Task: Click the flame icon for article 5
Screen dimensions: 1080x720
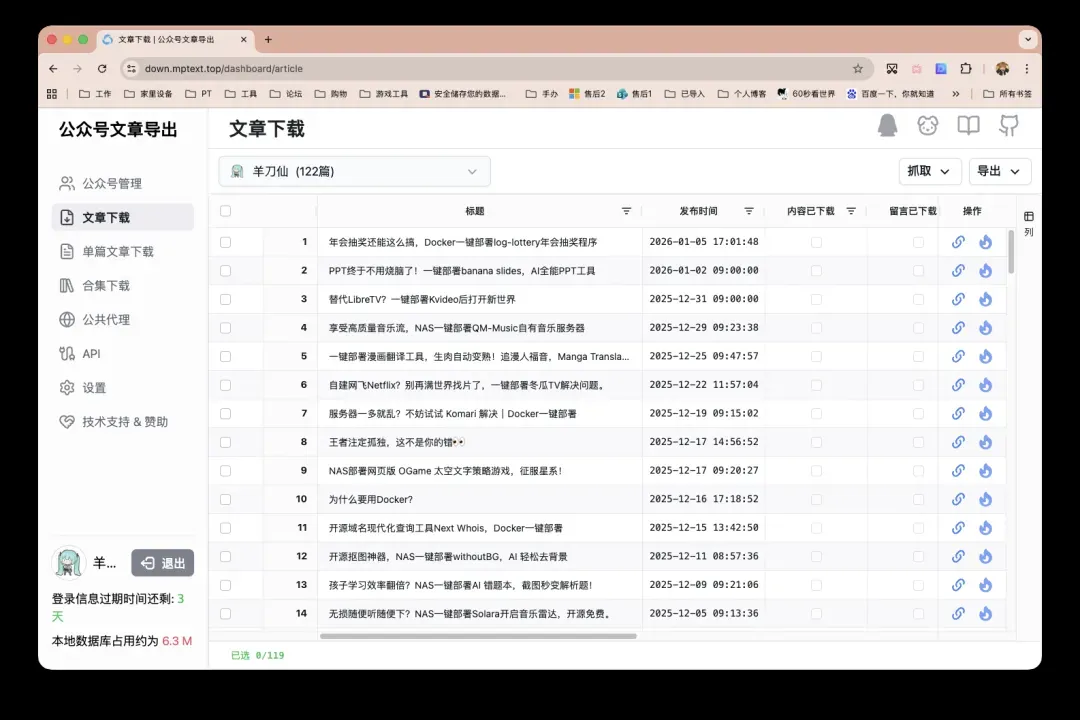Action: 985,356
